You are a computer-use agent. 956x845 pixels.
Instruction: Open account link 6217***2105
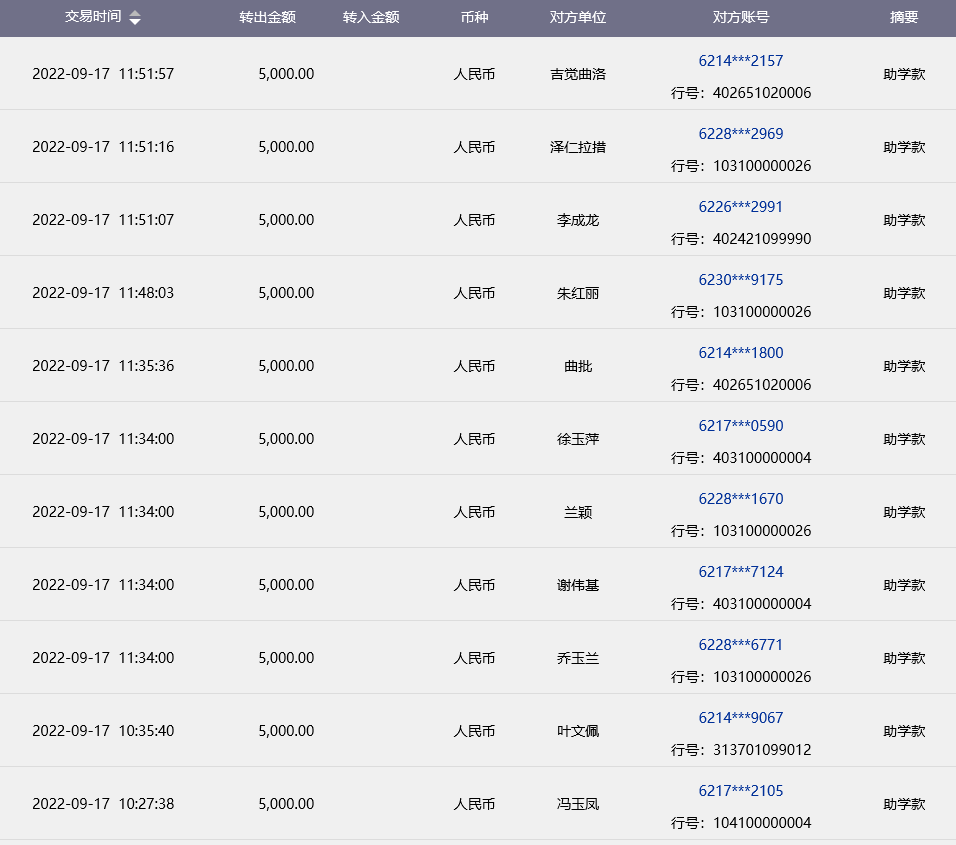[x=741, y=791]
